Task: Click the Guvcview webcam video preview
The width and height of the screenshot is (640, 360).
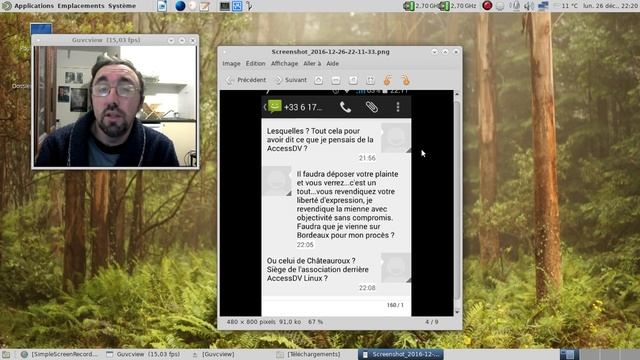Action: pyautogui.click(x=116, y=106)
